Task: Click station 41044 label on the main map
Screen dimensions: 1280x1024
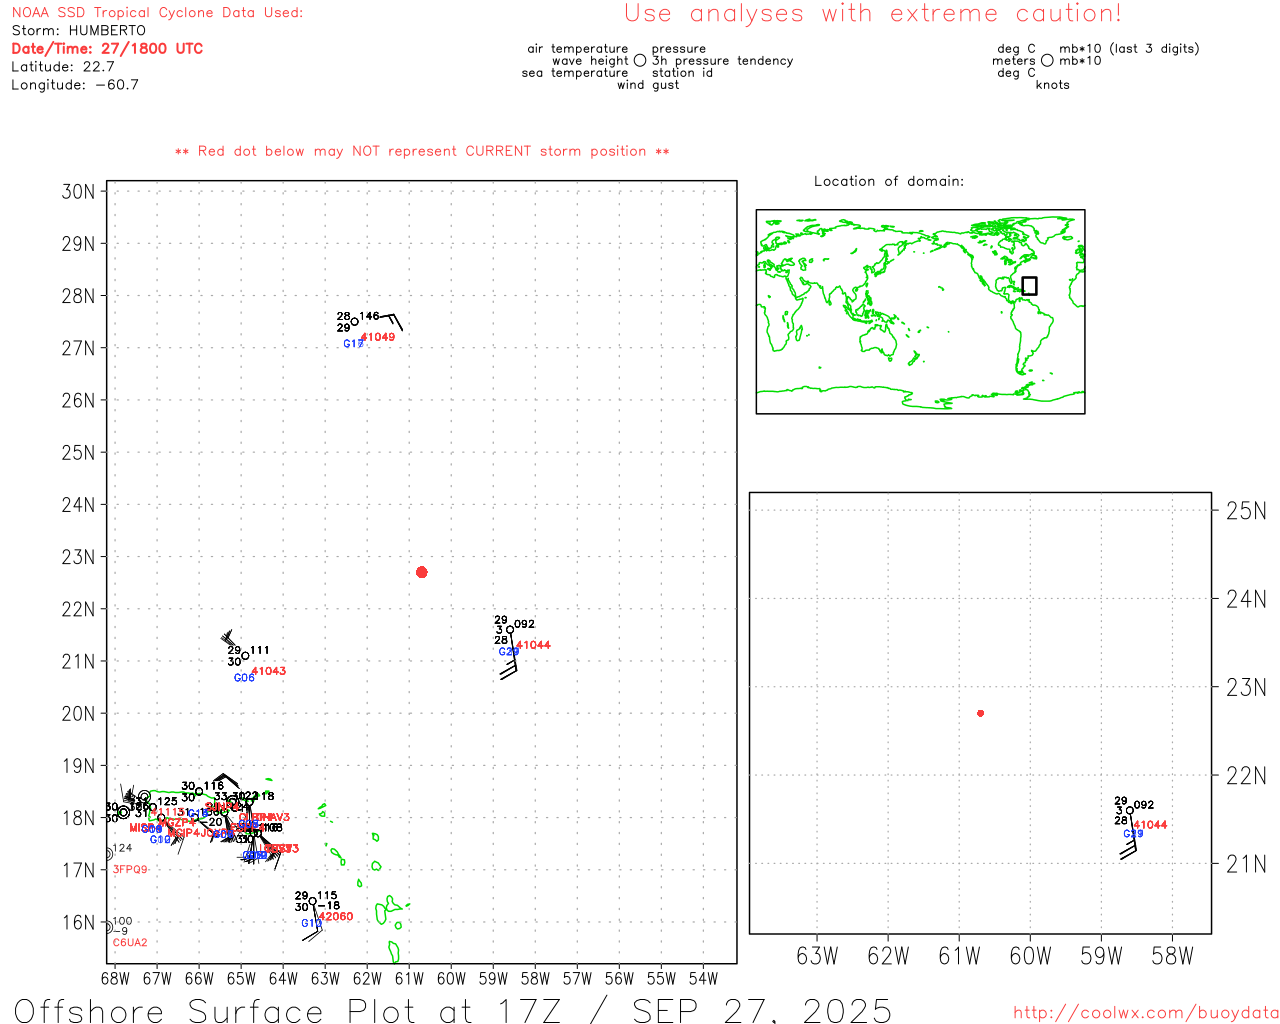Action: point(534,645)
